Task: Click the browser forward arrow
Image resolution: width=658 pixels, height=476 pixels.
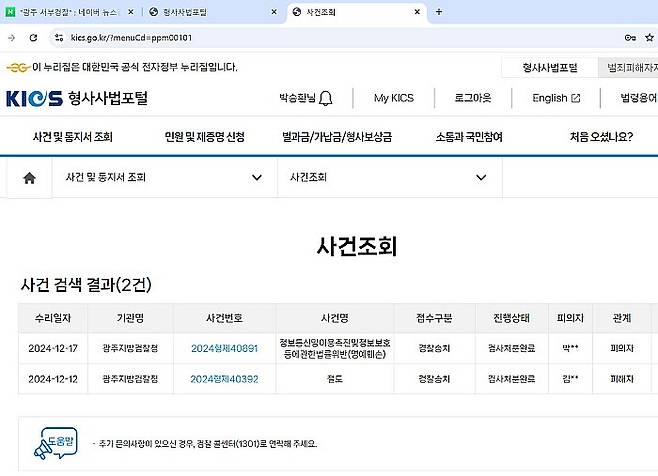Action: (11, 38)
